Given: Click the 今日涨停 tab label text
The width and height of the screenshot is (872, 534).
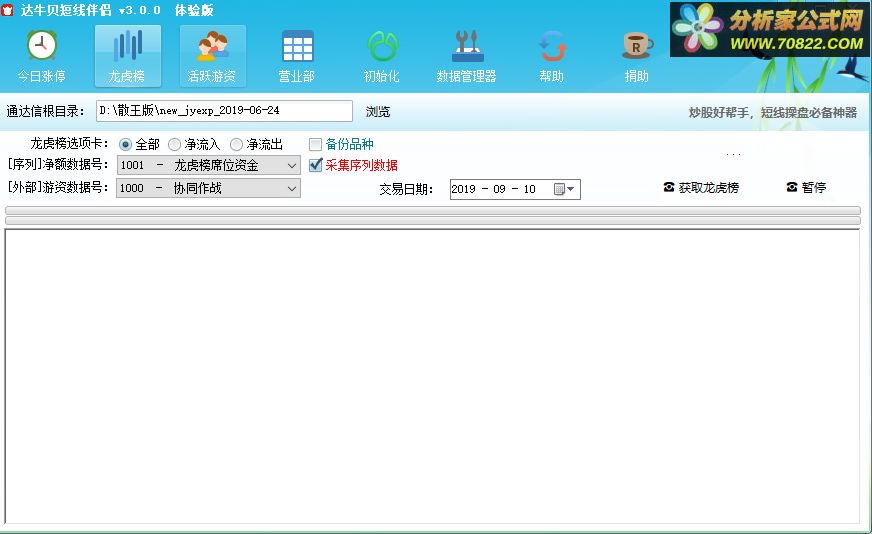Looking at the screenshot, I should [x=42, y=76].
